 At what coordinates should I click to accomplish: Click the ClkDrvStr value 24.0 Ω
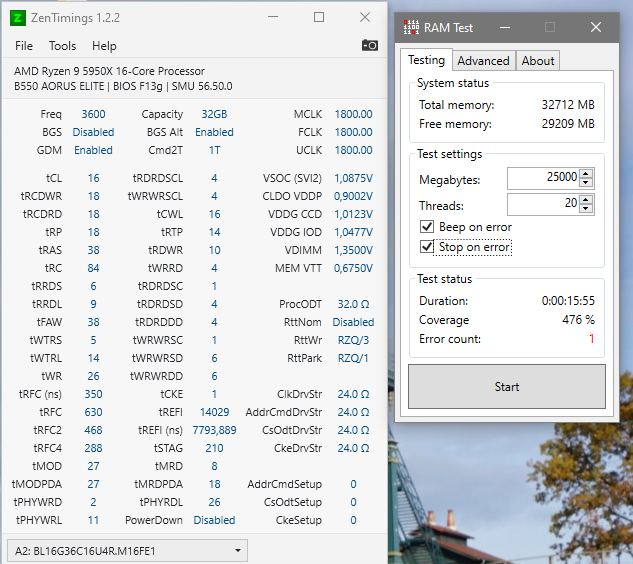pos(353,394)
